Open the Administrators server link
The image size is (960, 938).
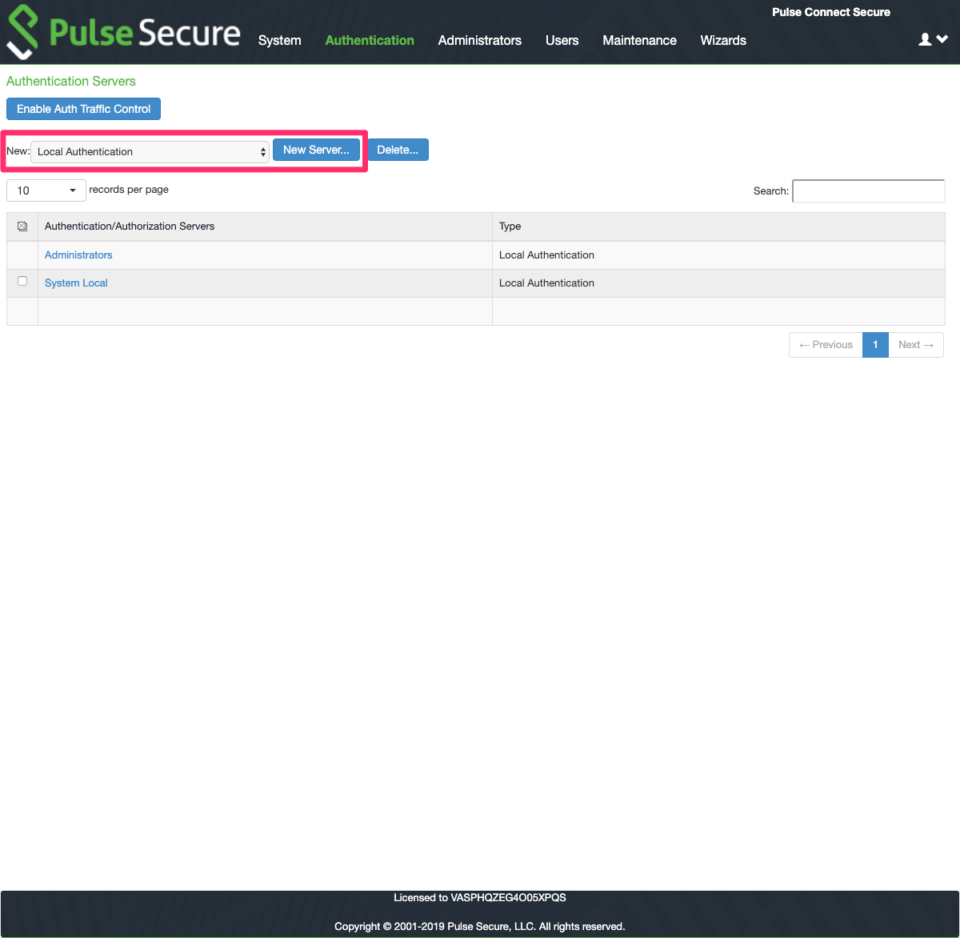[78, 254]
